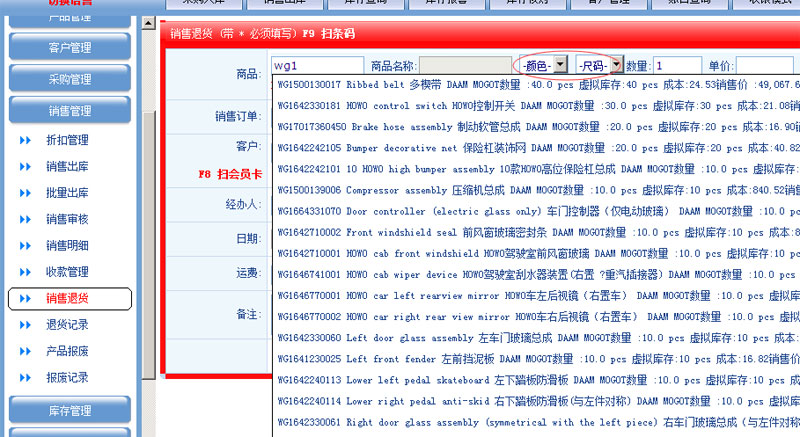Click the double-arrow icon beside 批量出库

[25, 193]
